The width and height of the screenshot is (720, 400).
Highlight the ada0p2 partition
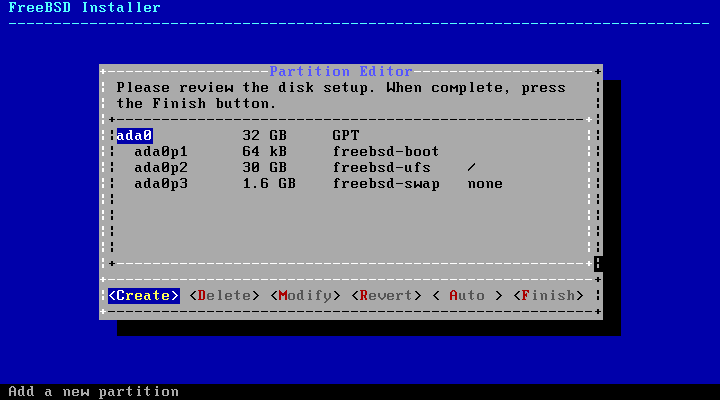pyautogui.click(x=161, y=167)
